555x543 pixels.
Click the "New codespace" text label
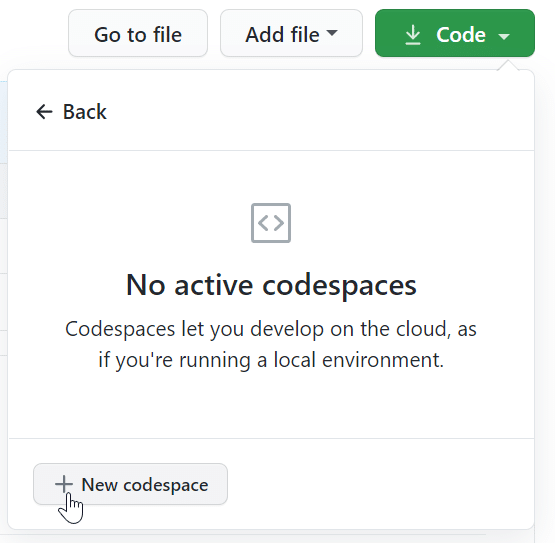[x=145, y=485]
